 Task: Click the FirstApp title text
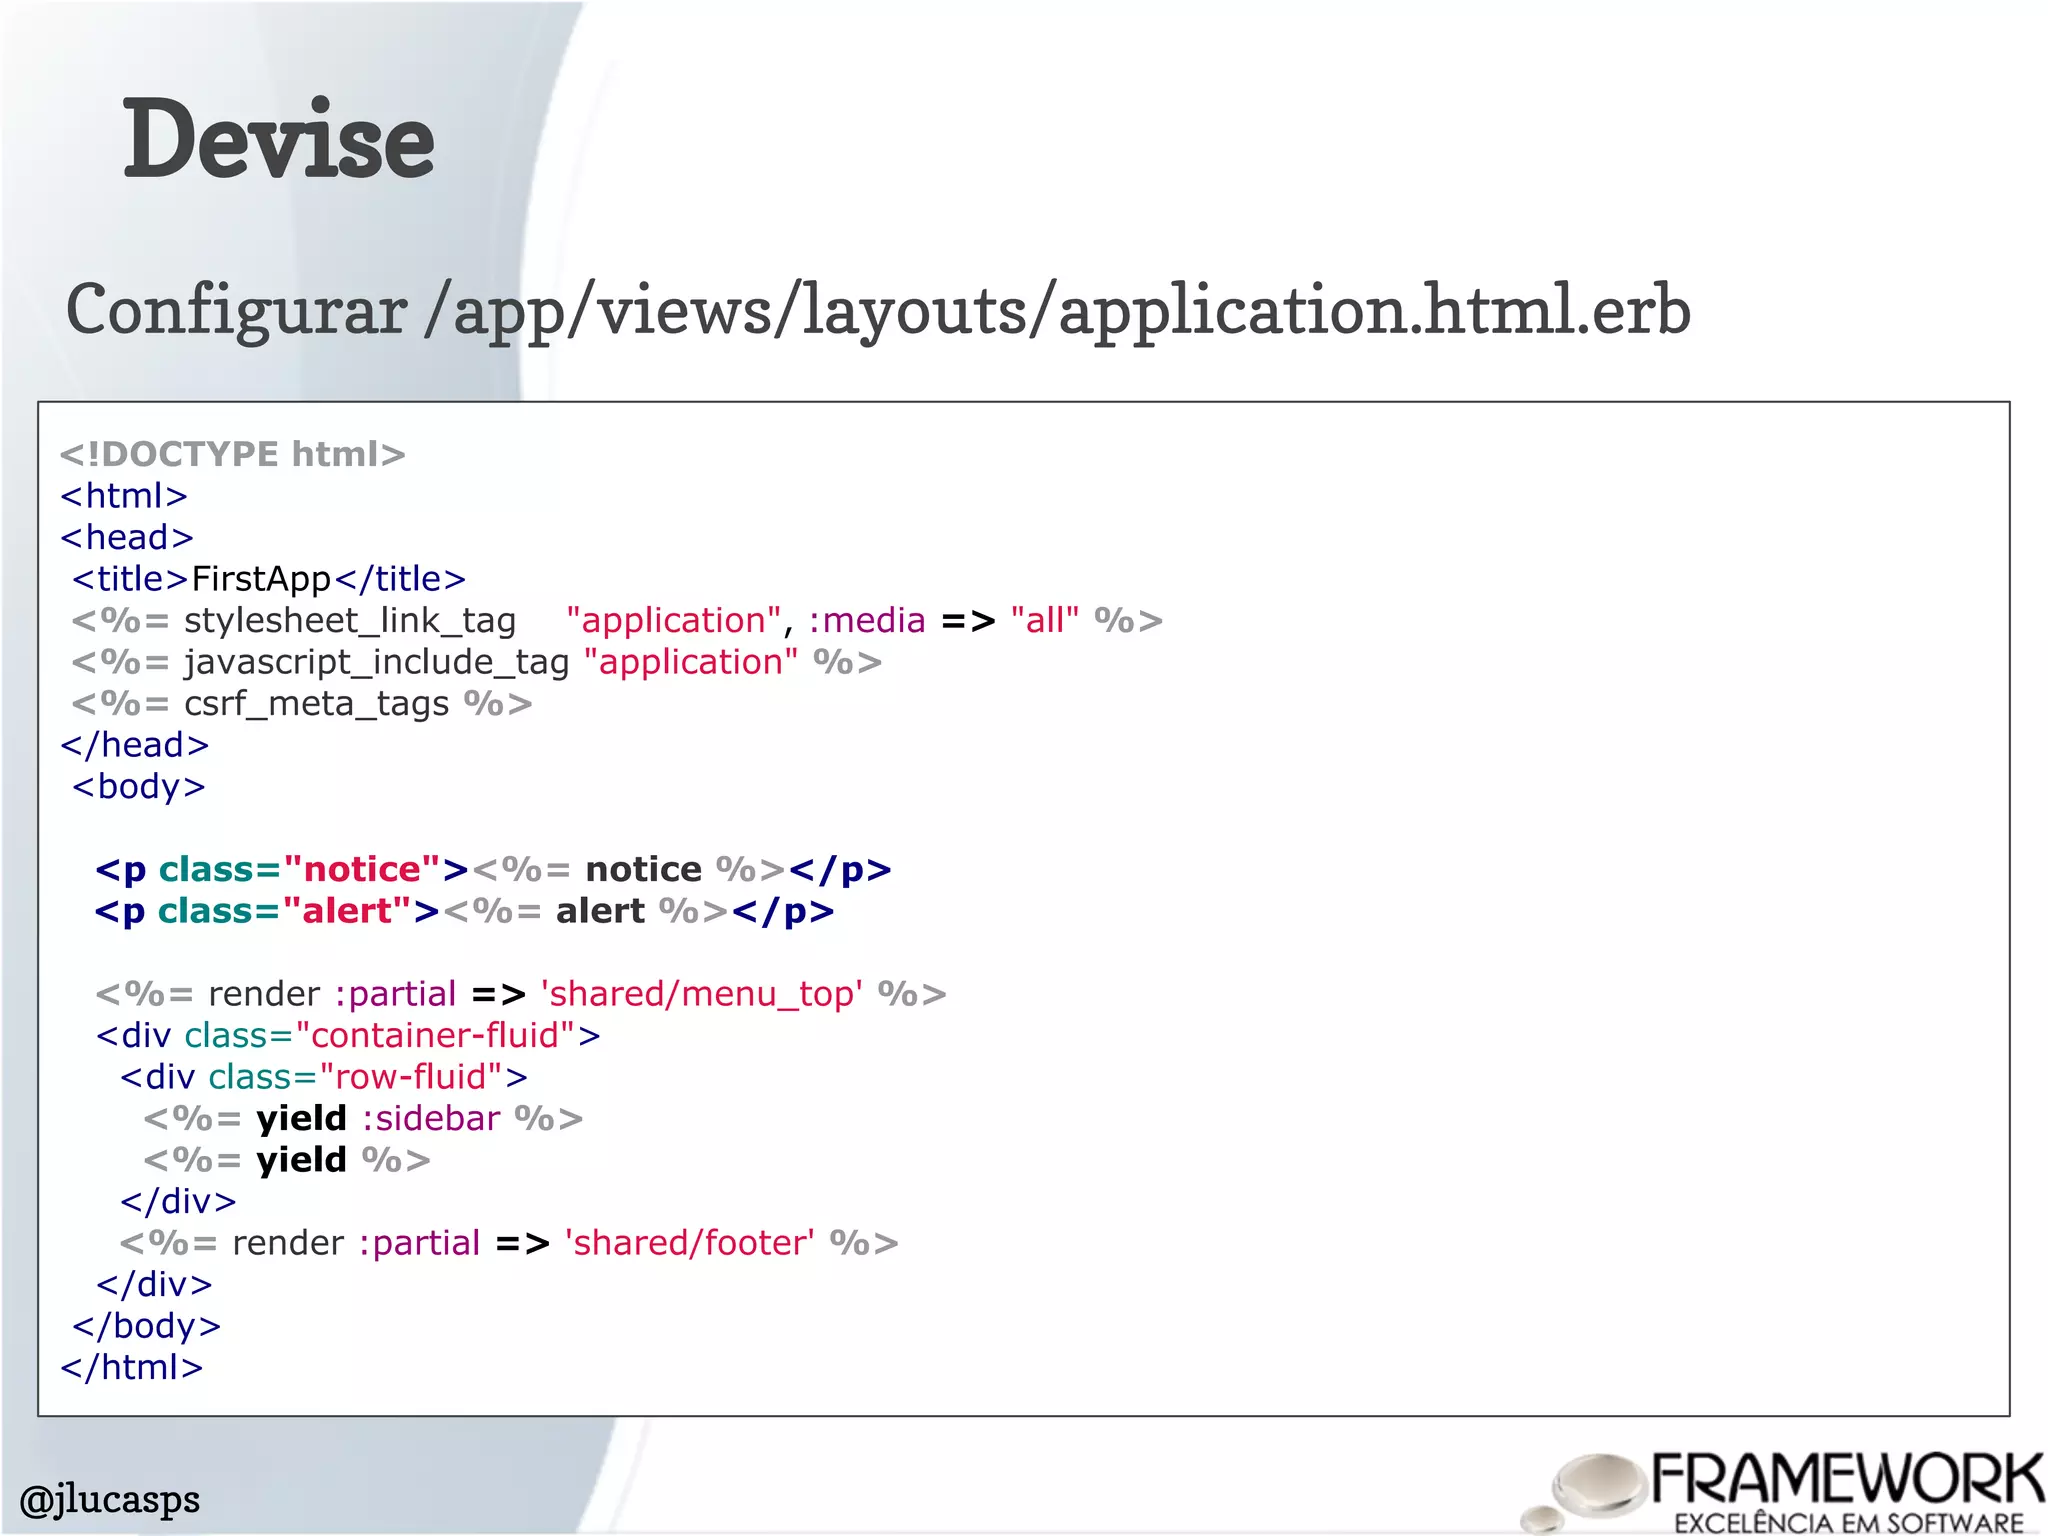(x=261, y=579)
